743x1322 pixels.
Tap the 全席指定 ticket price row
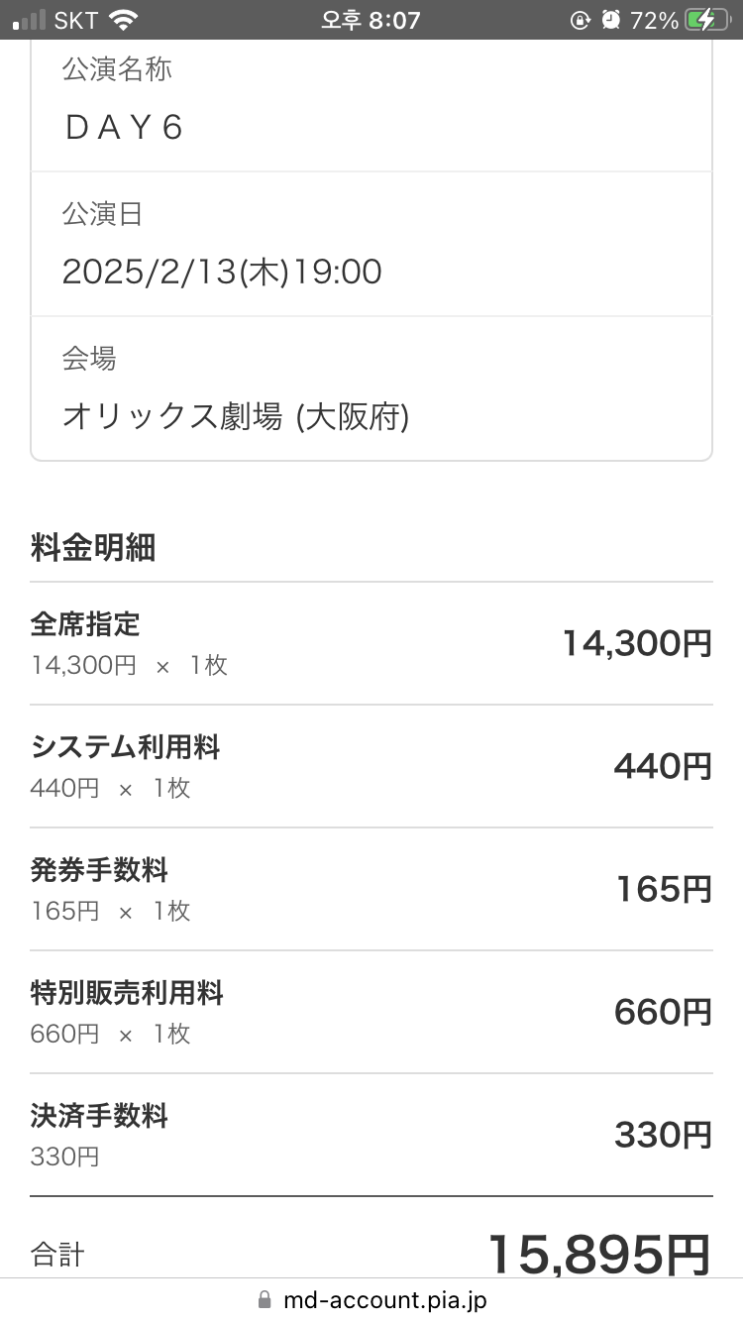tap(371, 643)
